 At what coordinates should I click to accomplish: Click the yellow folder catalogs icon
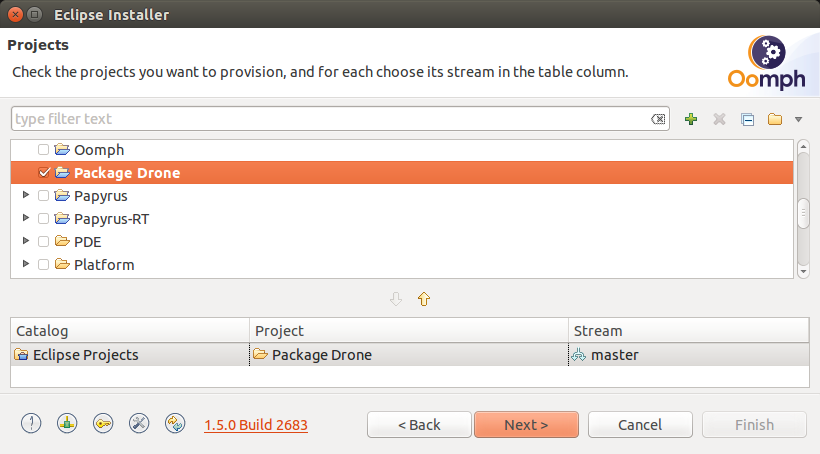[775, 119]
